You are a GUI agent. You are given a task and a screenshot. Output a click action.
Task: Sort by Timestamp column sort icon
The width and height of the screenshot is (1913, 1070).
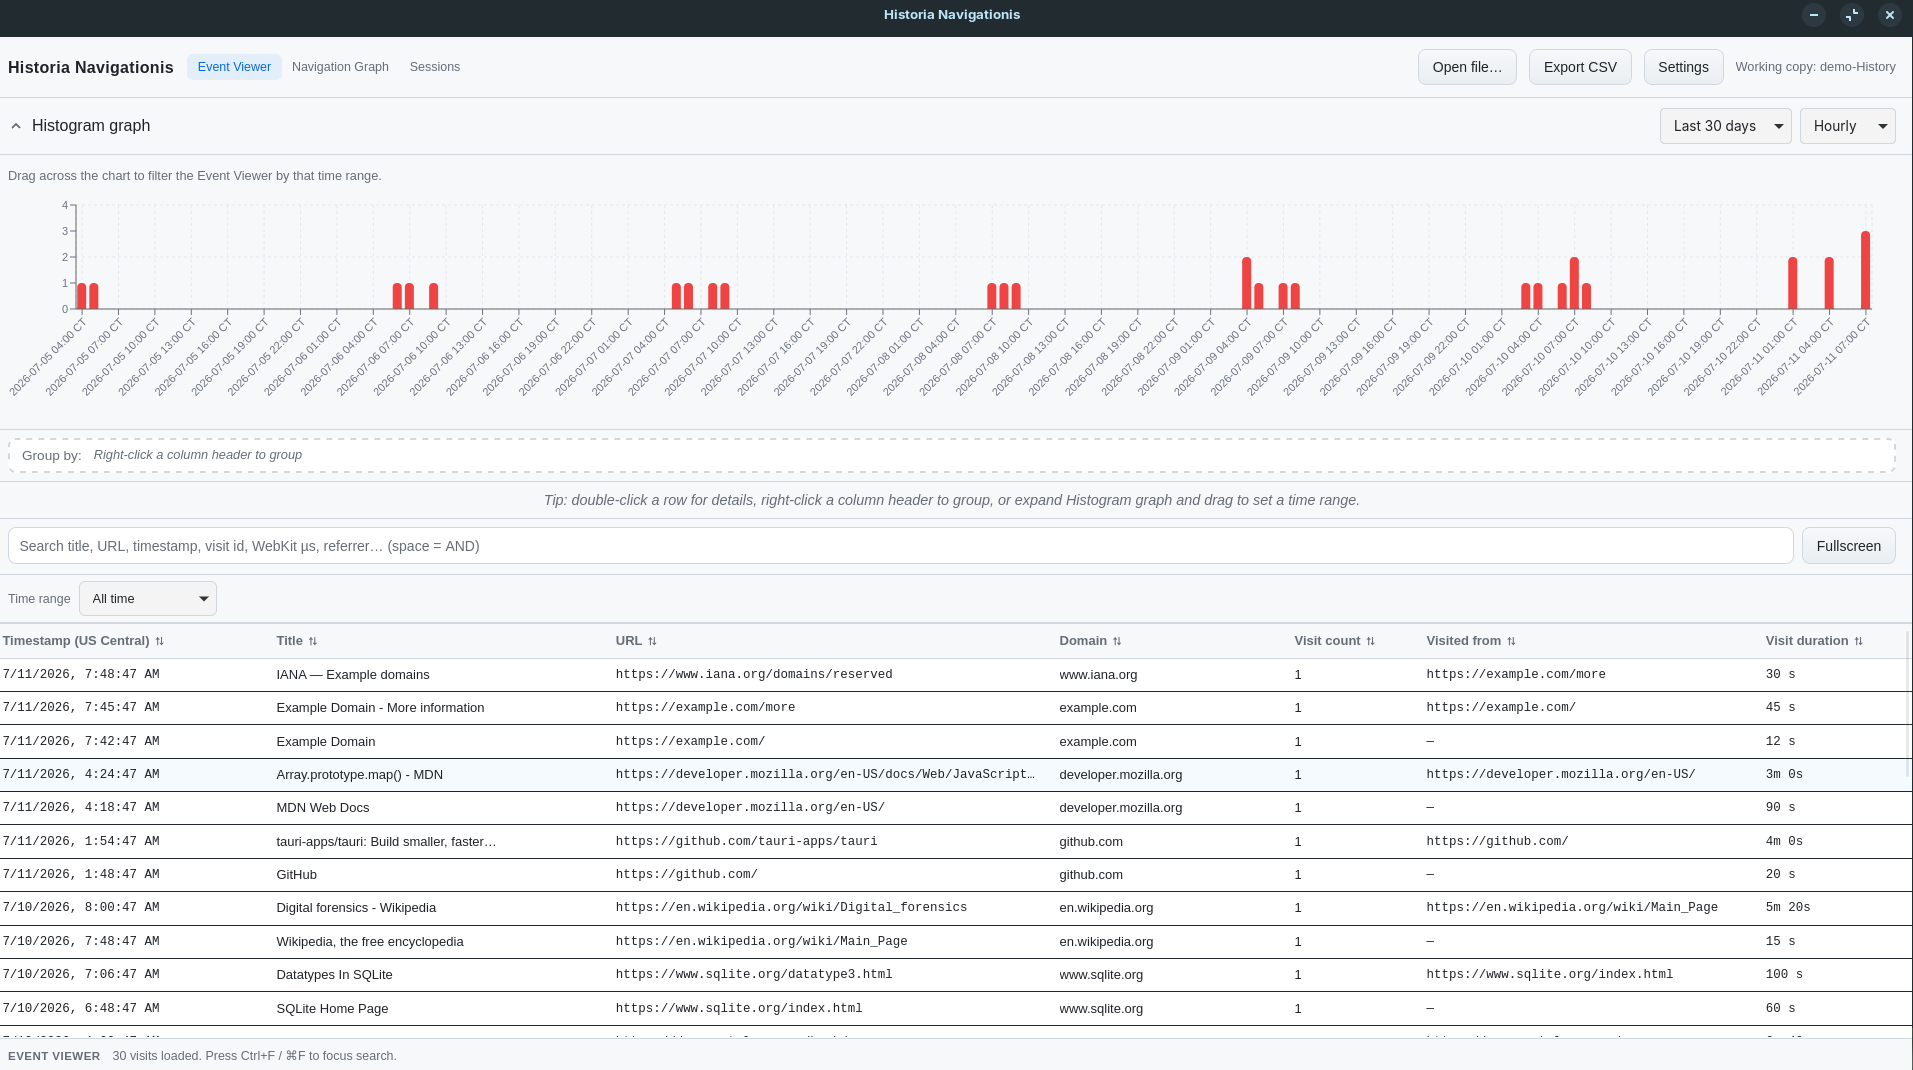tap(160, 641)
